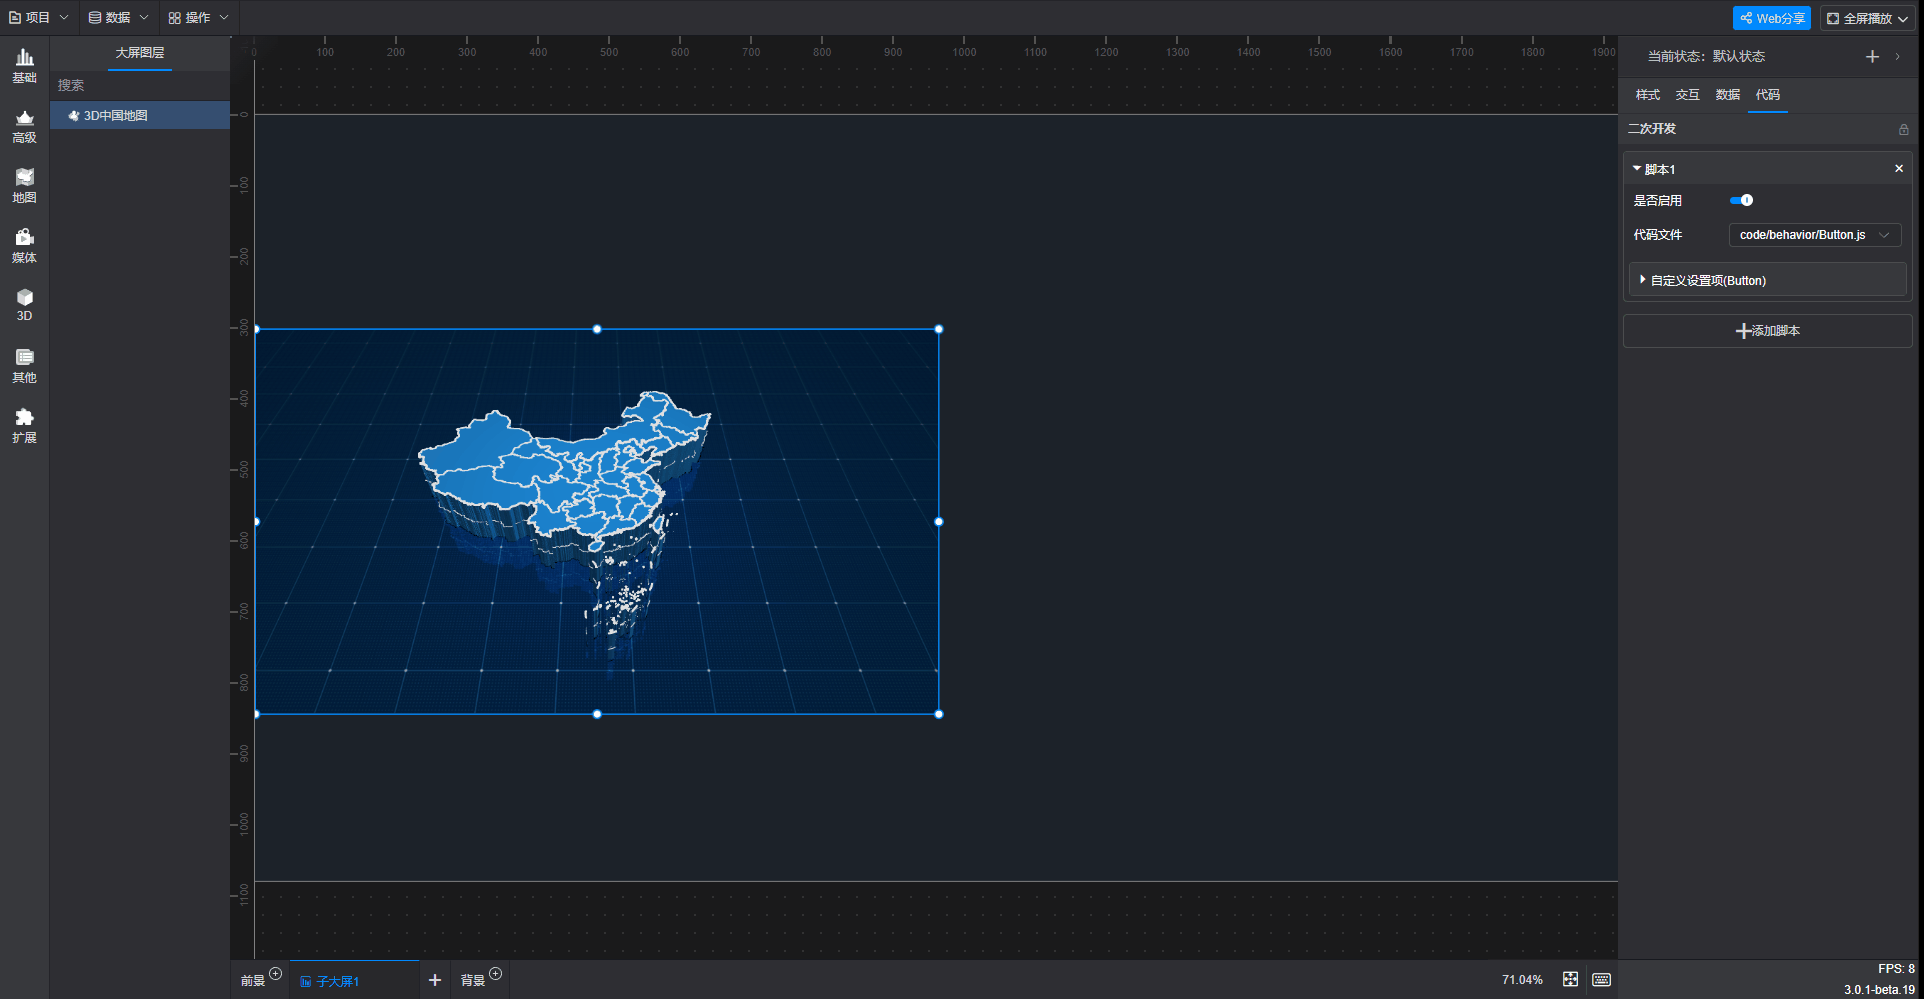Switch to the 代码 tab
This screenshot has height=999, width=1924.
click(x=1767, y=95)
